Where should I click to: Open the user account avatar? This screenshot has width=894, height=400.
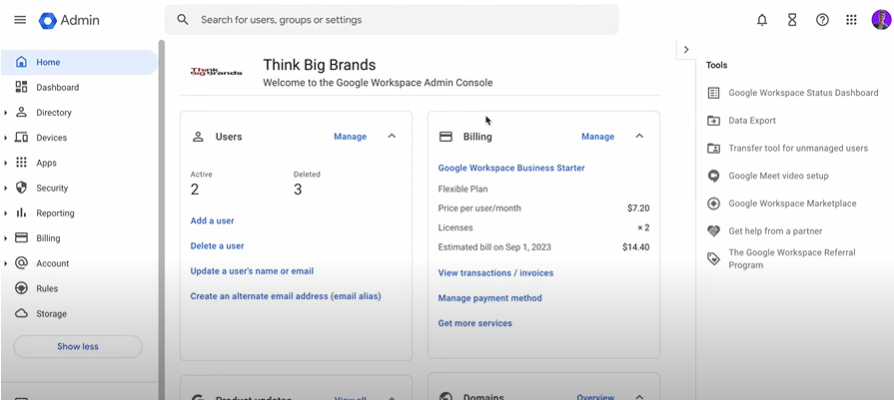(x=878, y=20)
